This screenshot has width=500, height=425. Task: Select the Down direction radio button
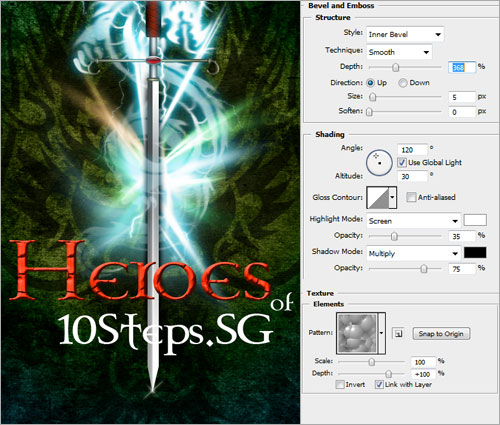click(403, 83)
